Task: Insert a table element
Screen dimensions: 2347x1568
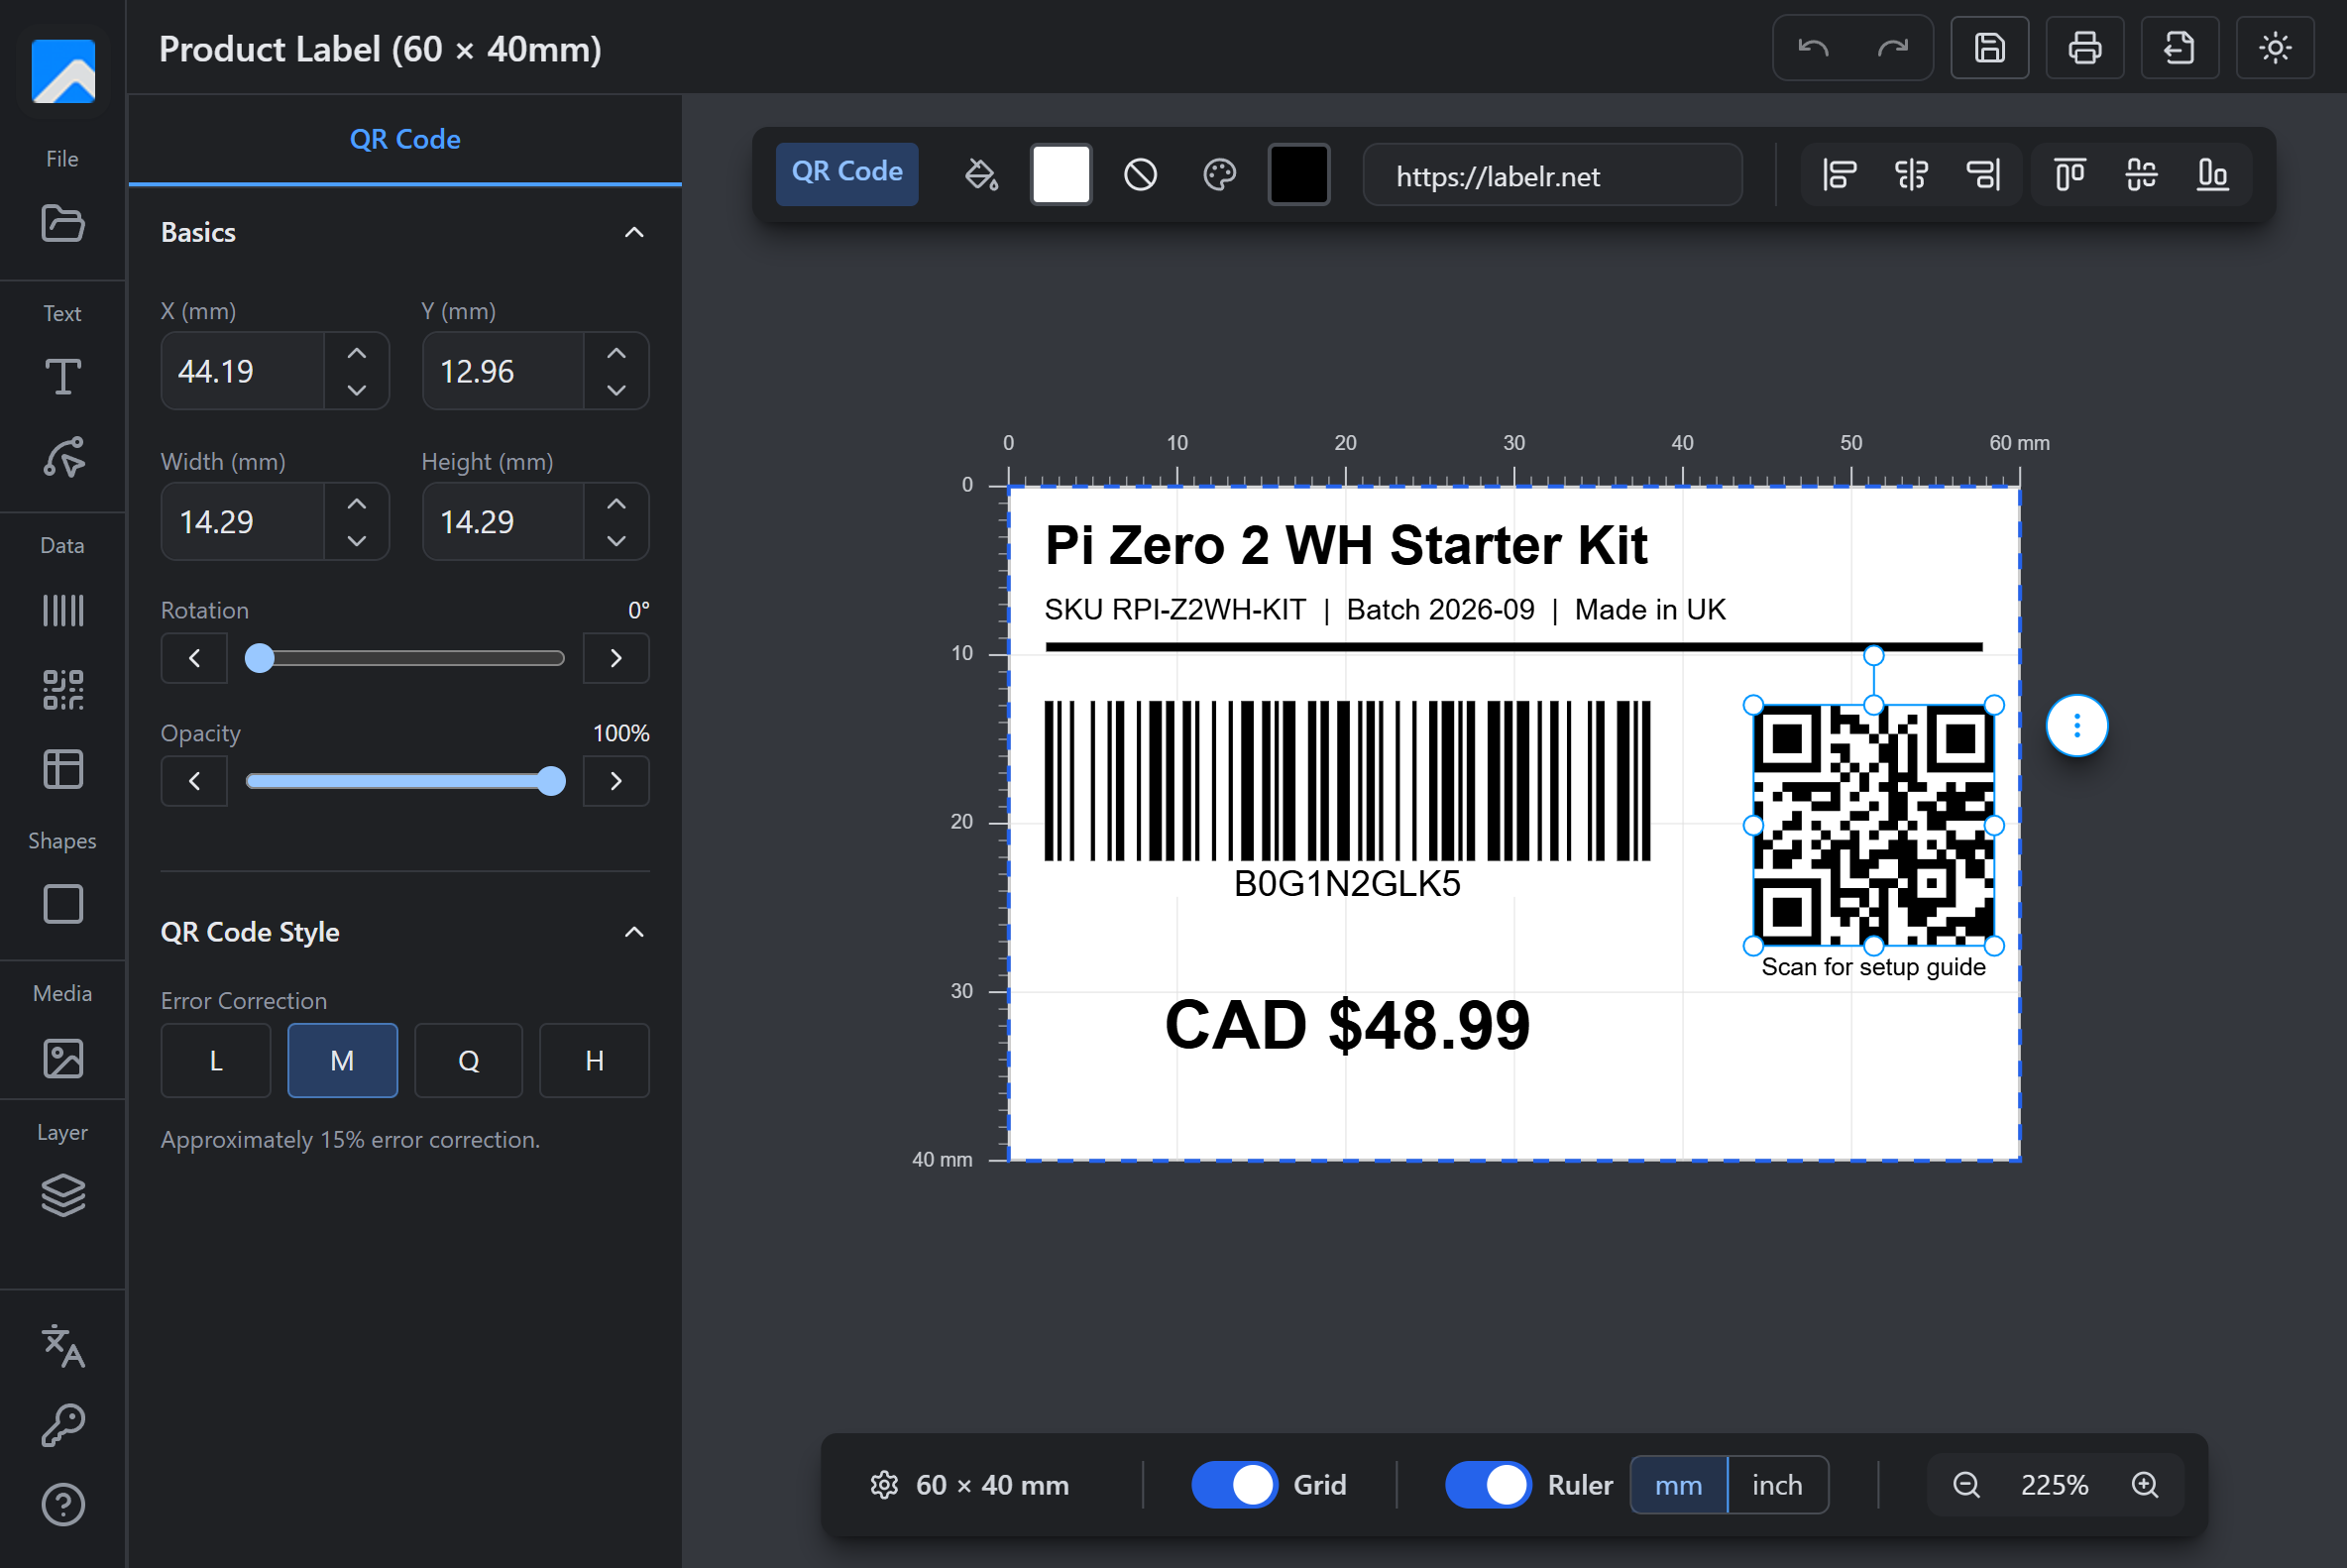Action: (x=63, y=769)
